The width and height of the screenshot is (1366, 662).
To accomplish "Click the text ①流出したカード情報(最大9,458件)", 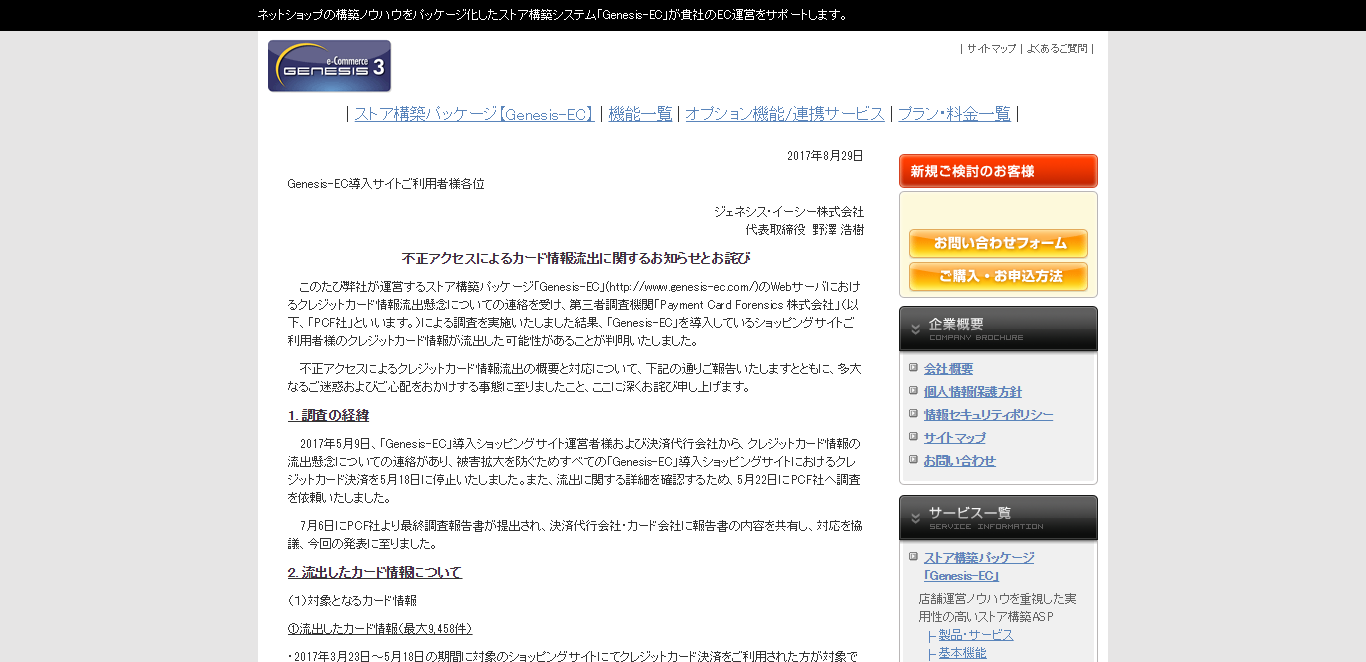I will tap(380, 629).
